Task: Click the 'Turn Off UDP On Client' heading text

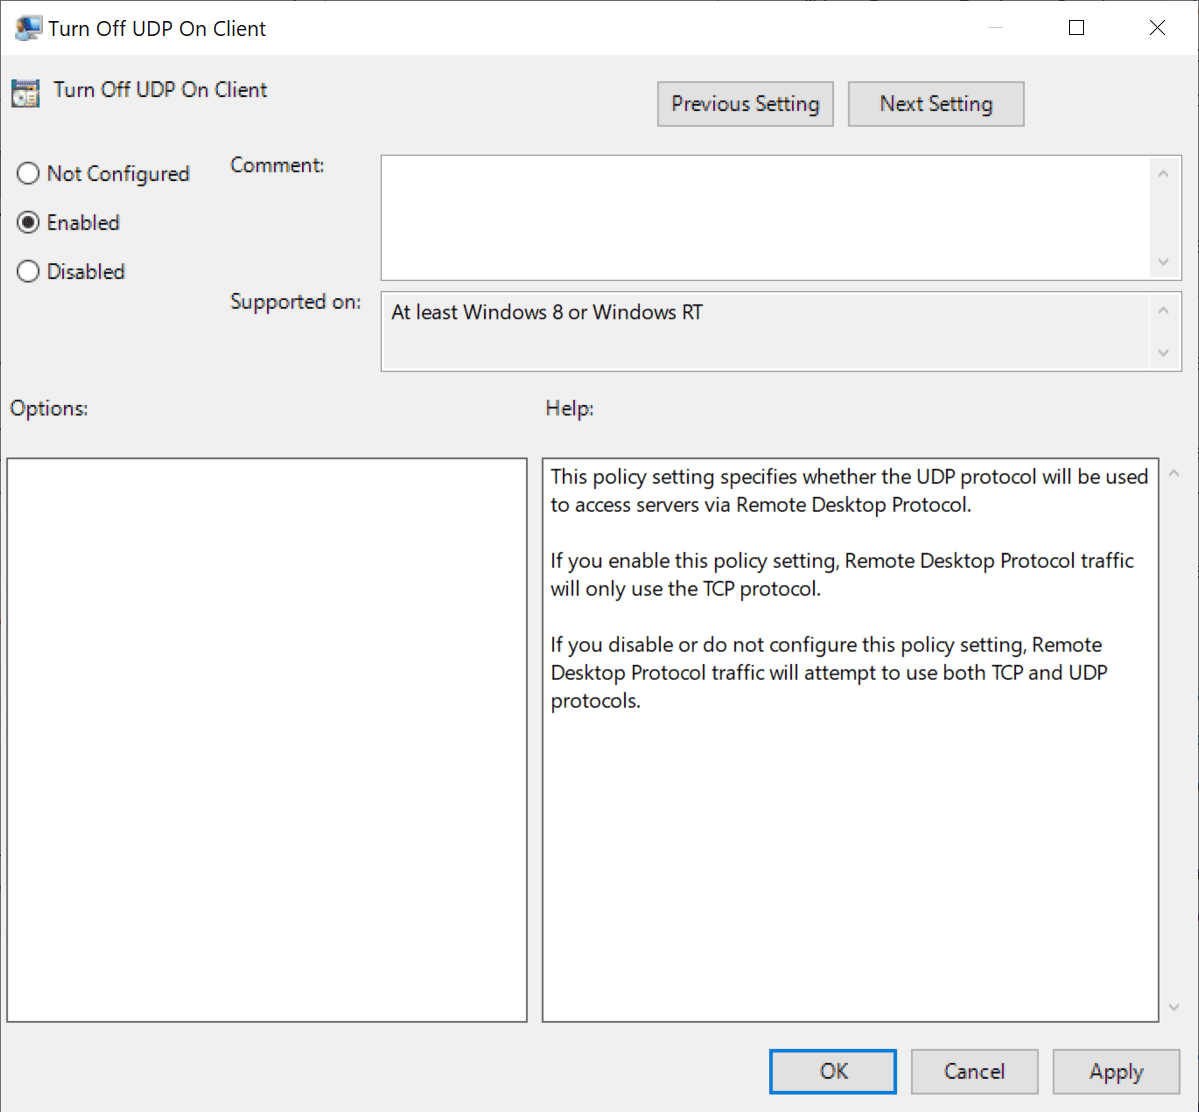Action: click(x=160, y=89)
